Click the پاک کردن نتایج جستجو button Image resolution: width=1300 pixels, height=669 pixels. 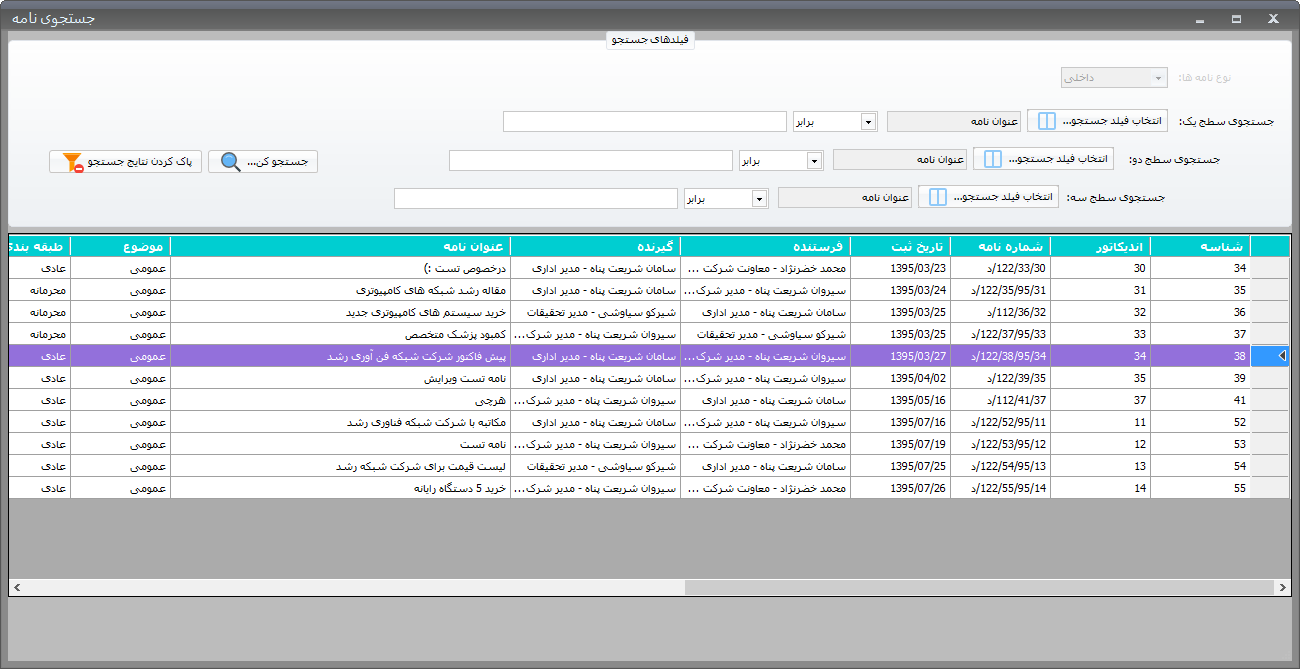pyautogui.click(x=126, y=161)
